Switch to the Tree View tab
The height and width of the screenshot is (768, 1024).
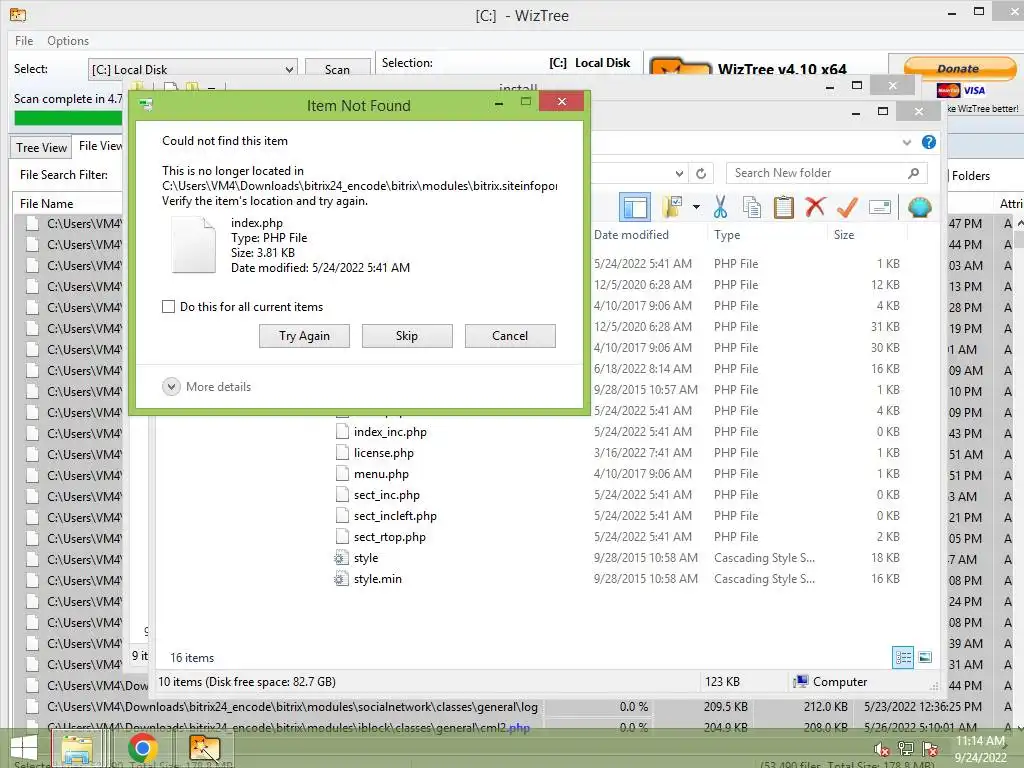click(42, 148)
